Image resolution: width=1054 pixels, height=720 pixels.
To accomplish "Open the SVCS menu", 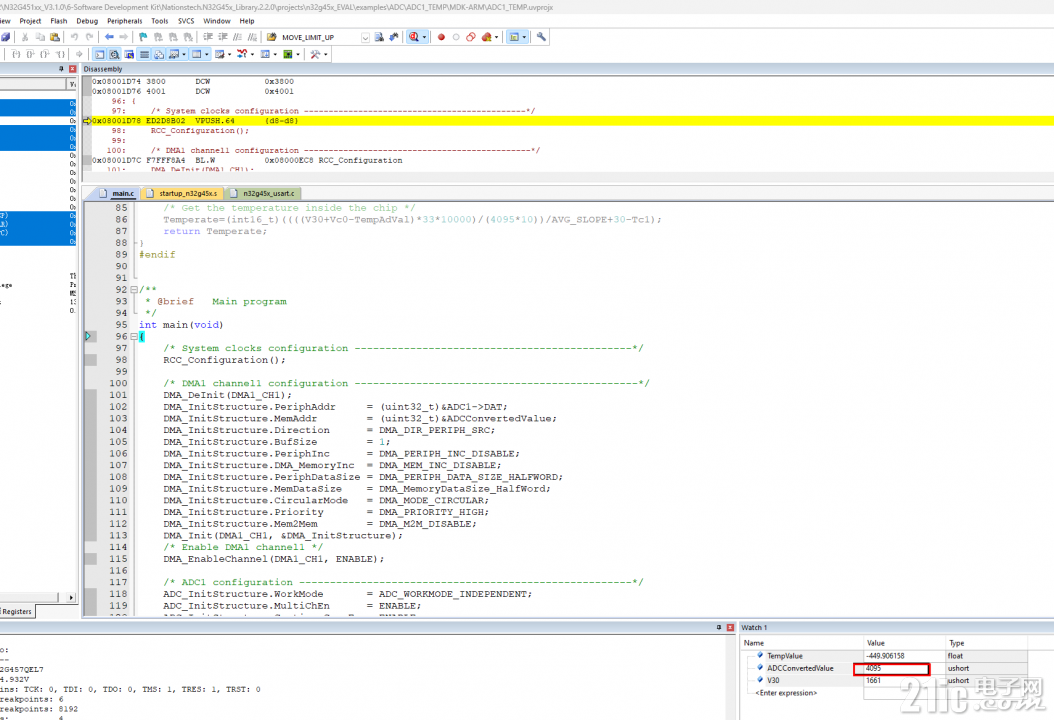I will coord(186,21).
